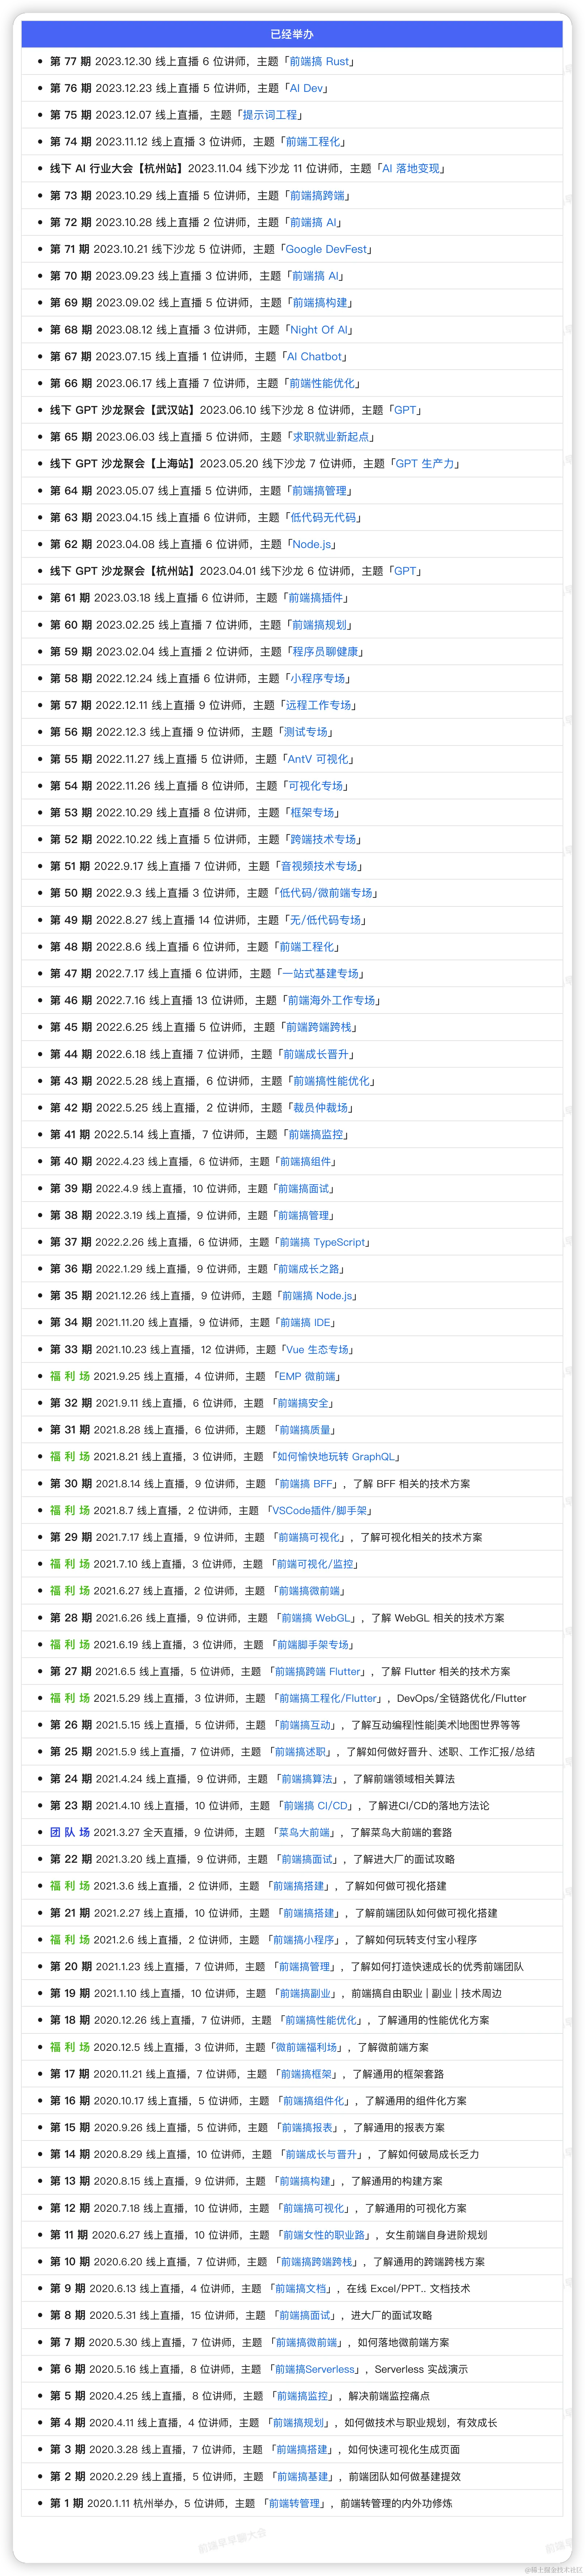Open 前端搞监控 link in 第 41 期
585x2576 pixels.
click(316, 1135)
